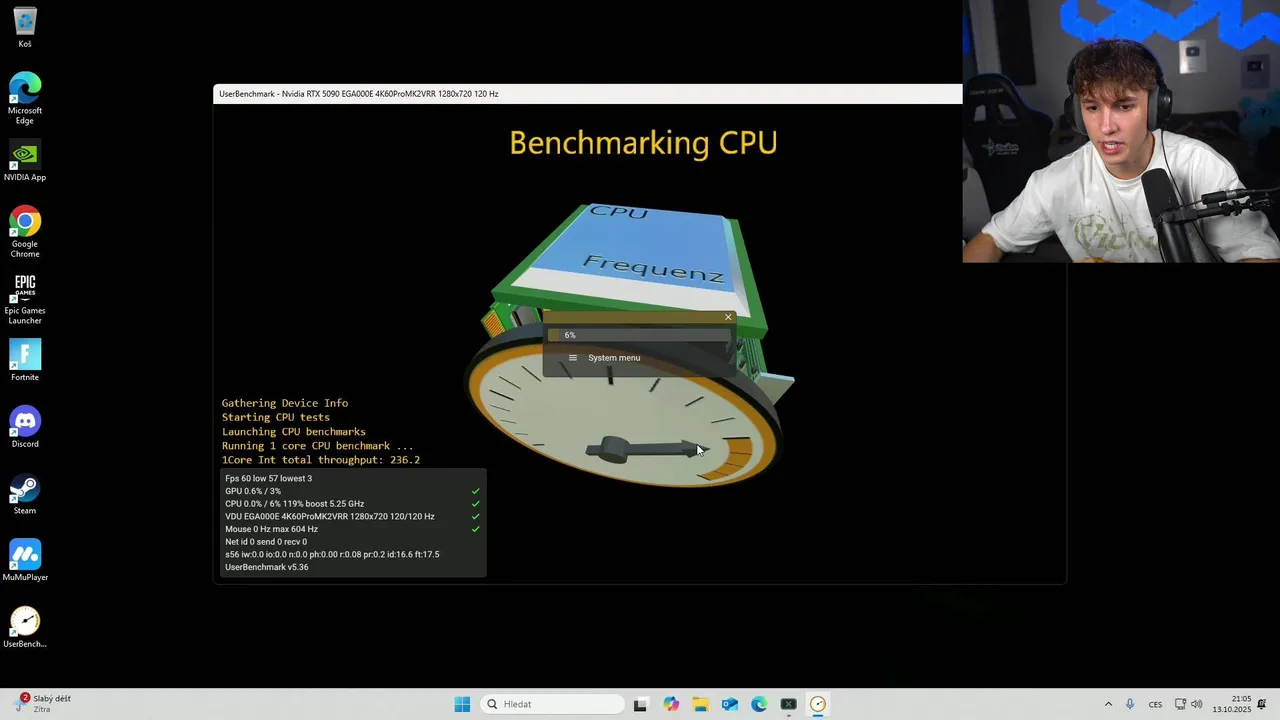The width and height of the screenshot is (1280, 720).
Task: Open the System menu hamburger
Action: coord(573,358)
